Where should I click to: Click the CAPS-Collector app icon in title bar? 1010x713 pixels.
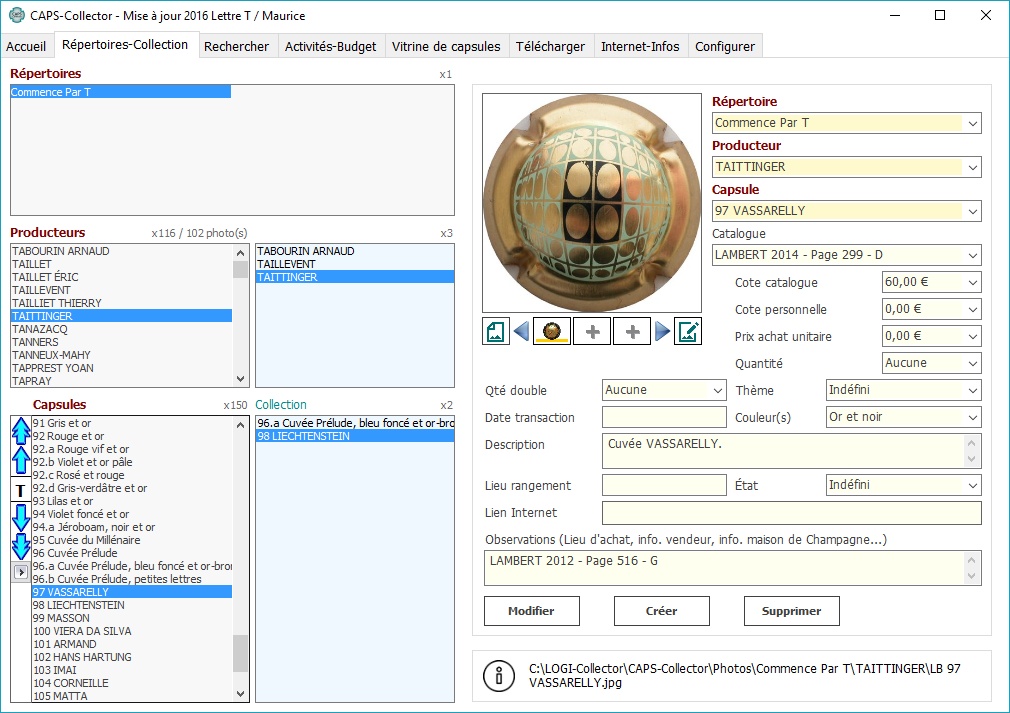[x=17, y=15]
